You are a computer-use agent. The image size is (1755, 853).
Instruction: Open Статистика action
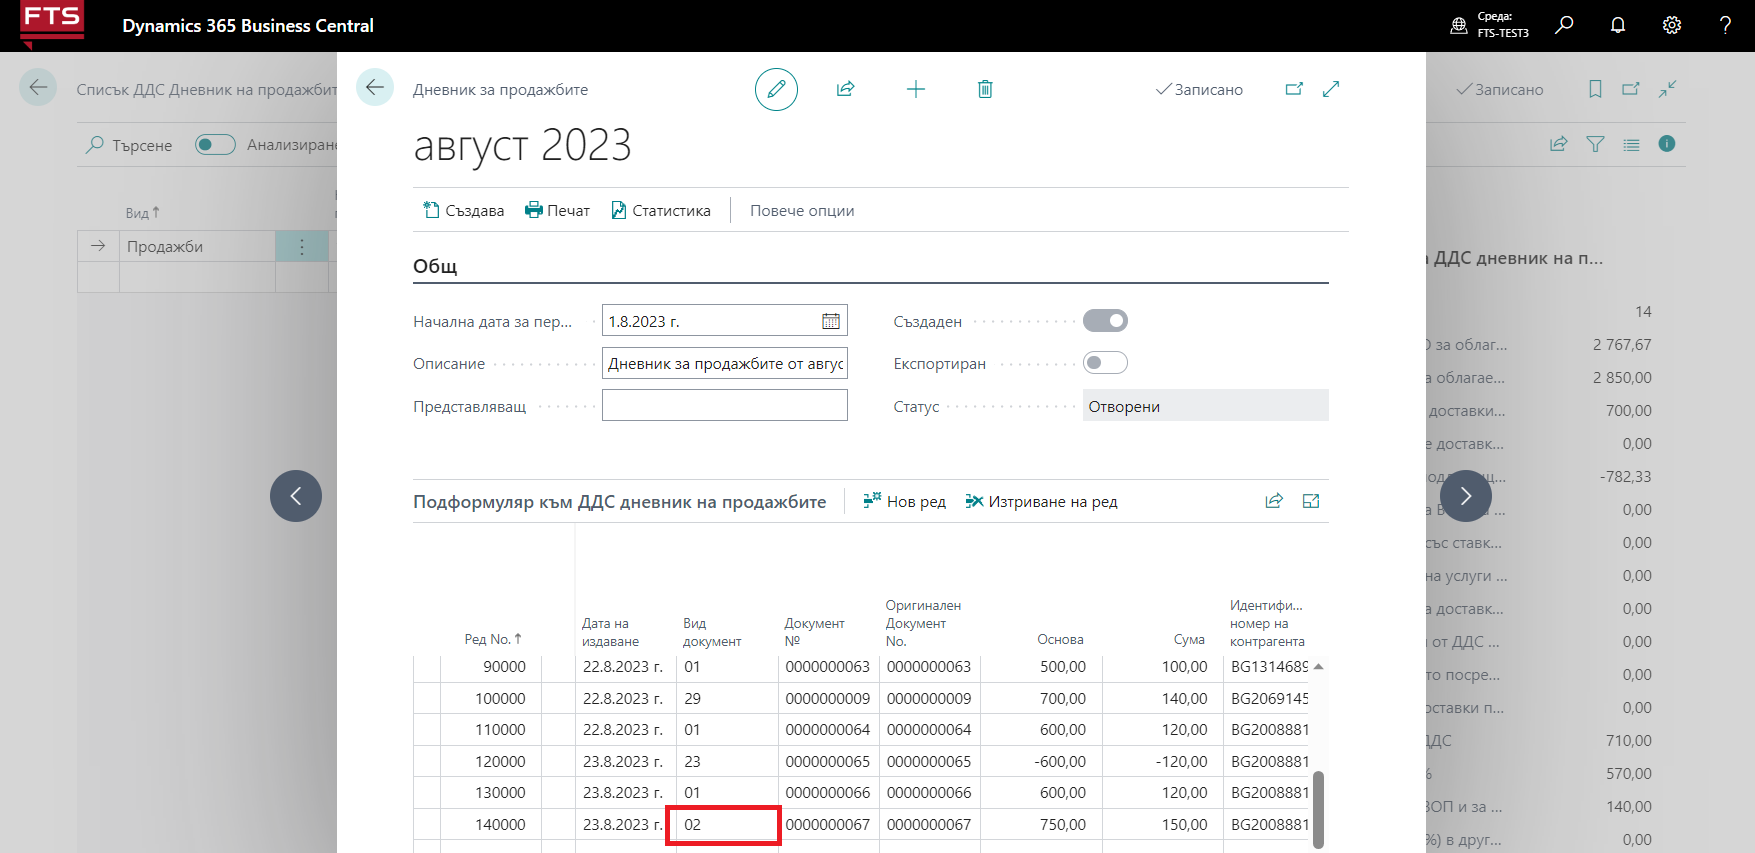pos(661,210)
